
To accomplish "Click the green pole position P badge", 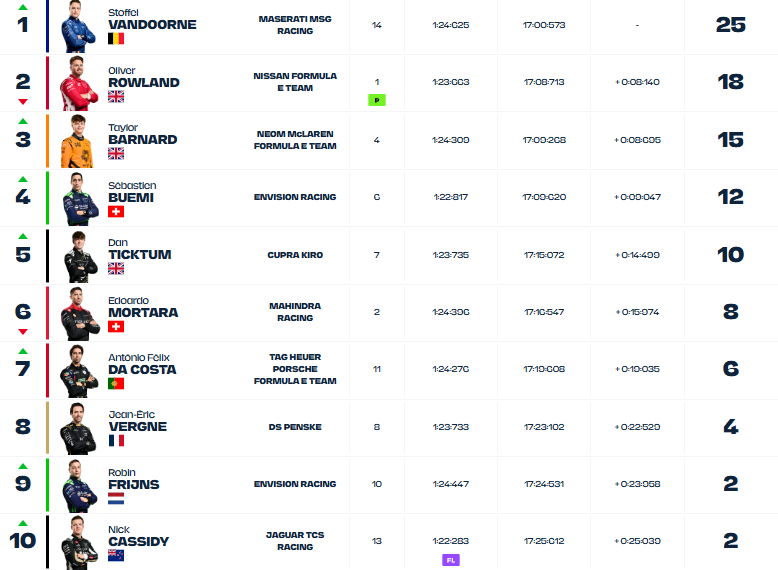I will click(377, 100).
